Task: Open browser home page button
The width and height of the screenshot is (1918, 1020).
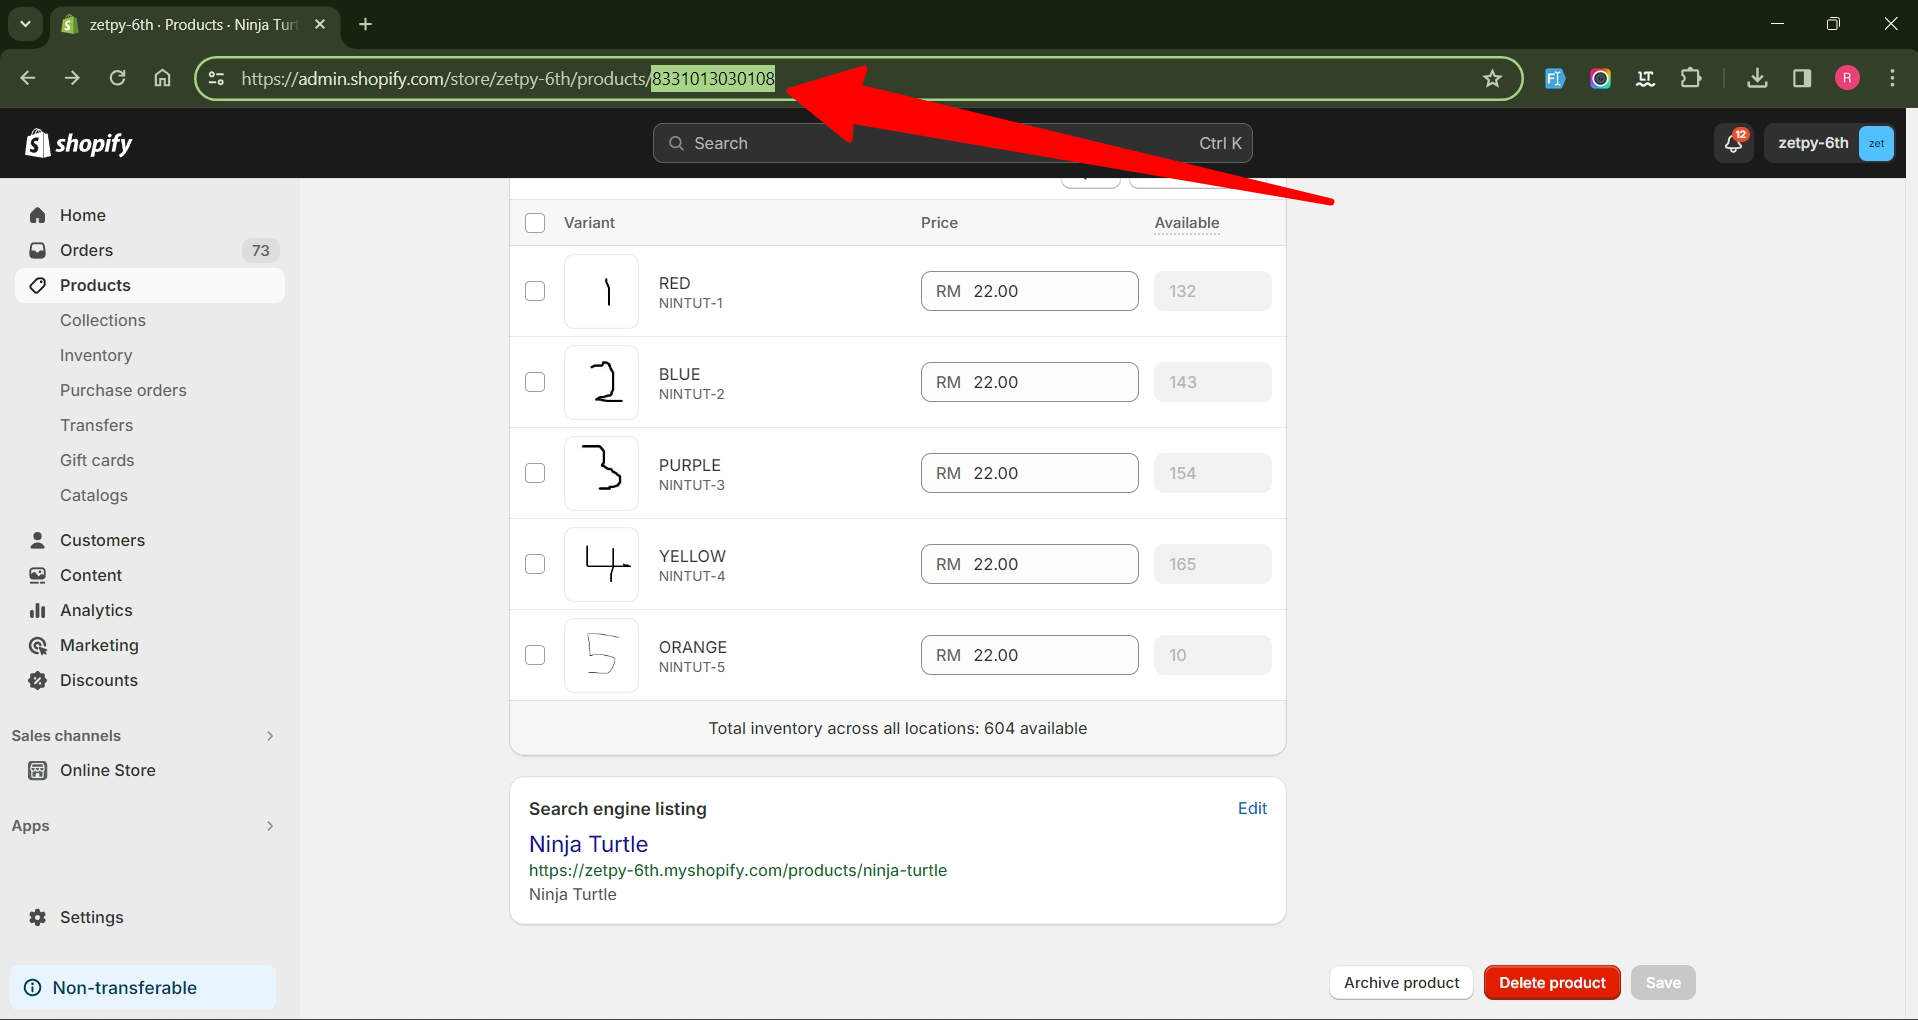Action: 162,78
